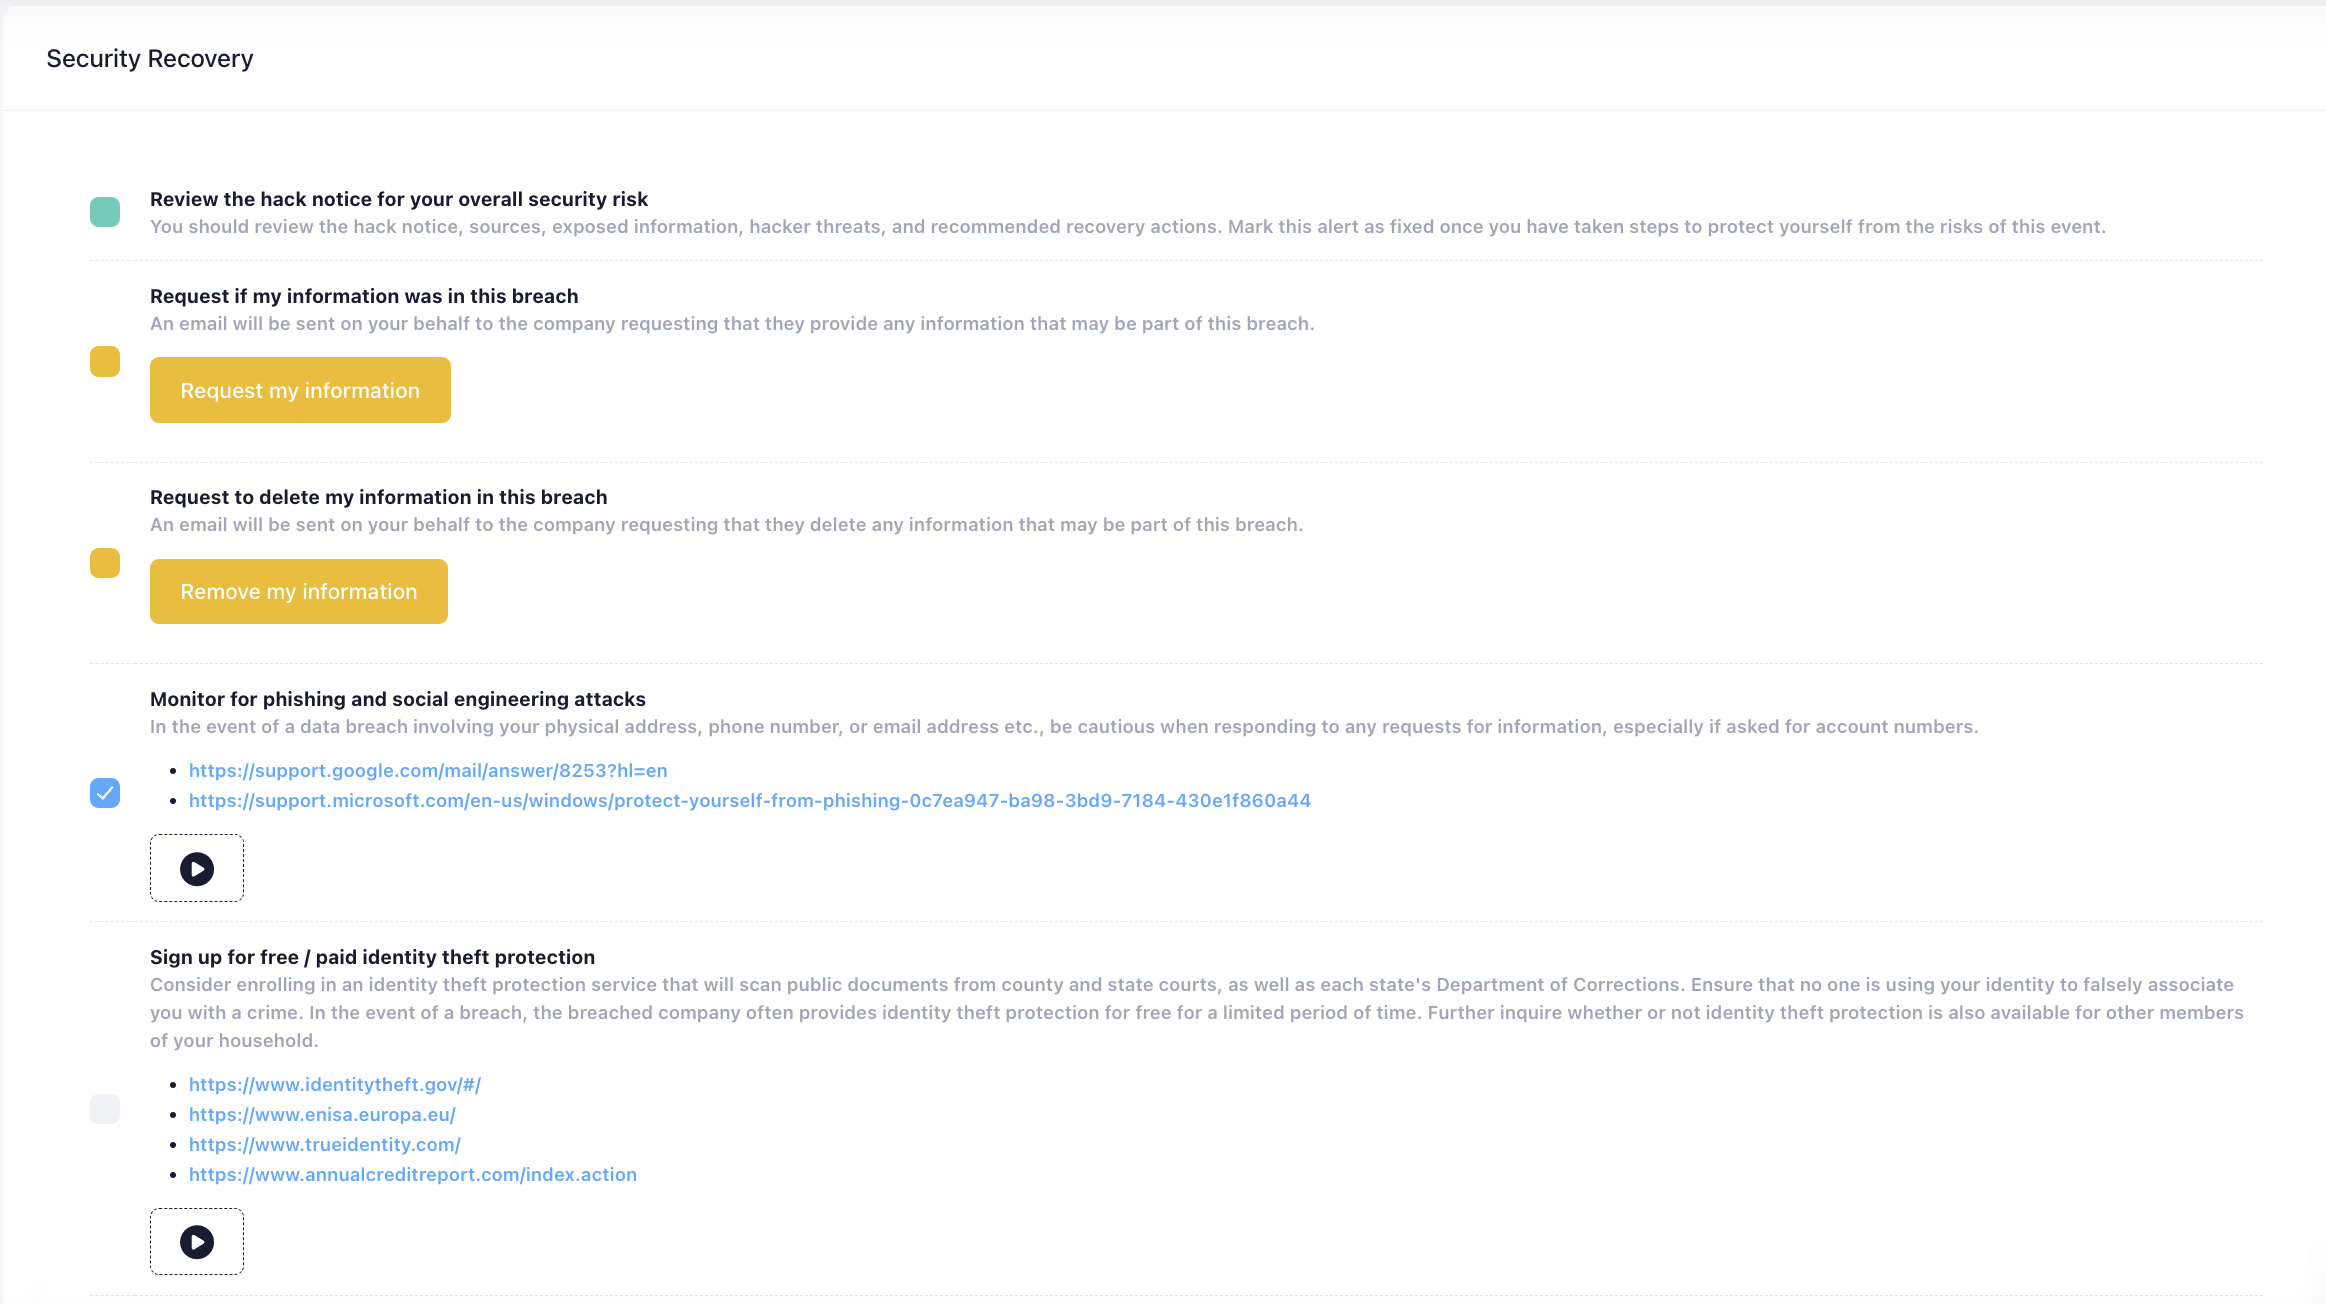Play the phishing awareness video
Image resolution: width=2326 pixels, height=1304 pixels.
196,867
